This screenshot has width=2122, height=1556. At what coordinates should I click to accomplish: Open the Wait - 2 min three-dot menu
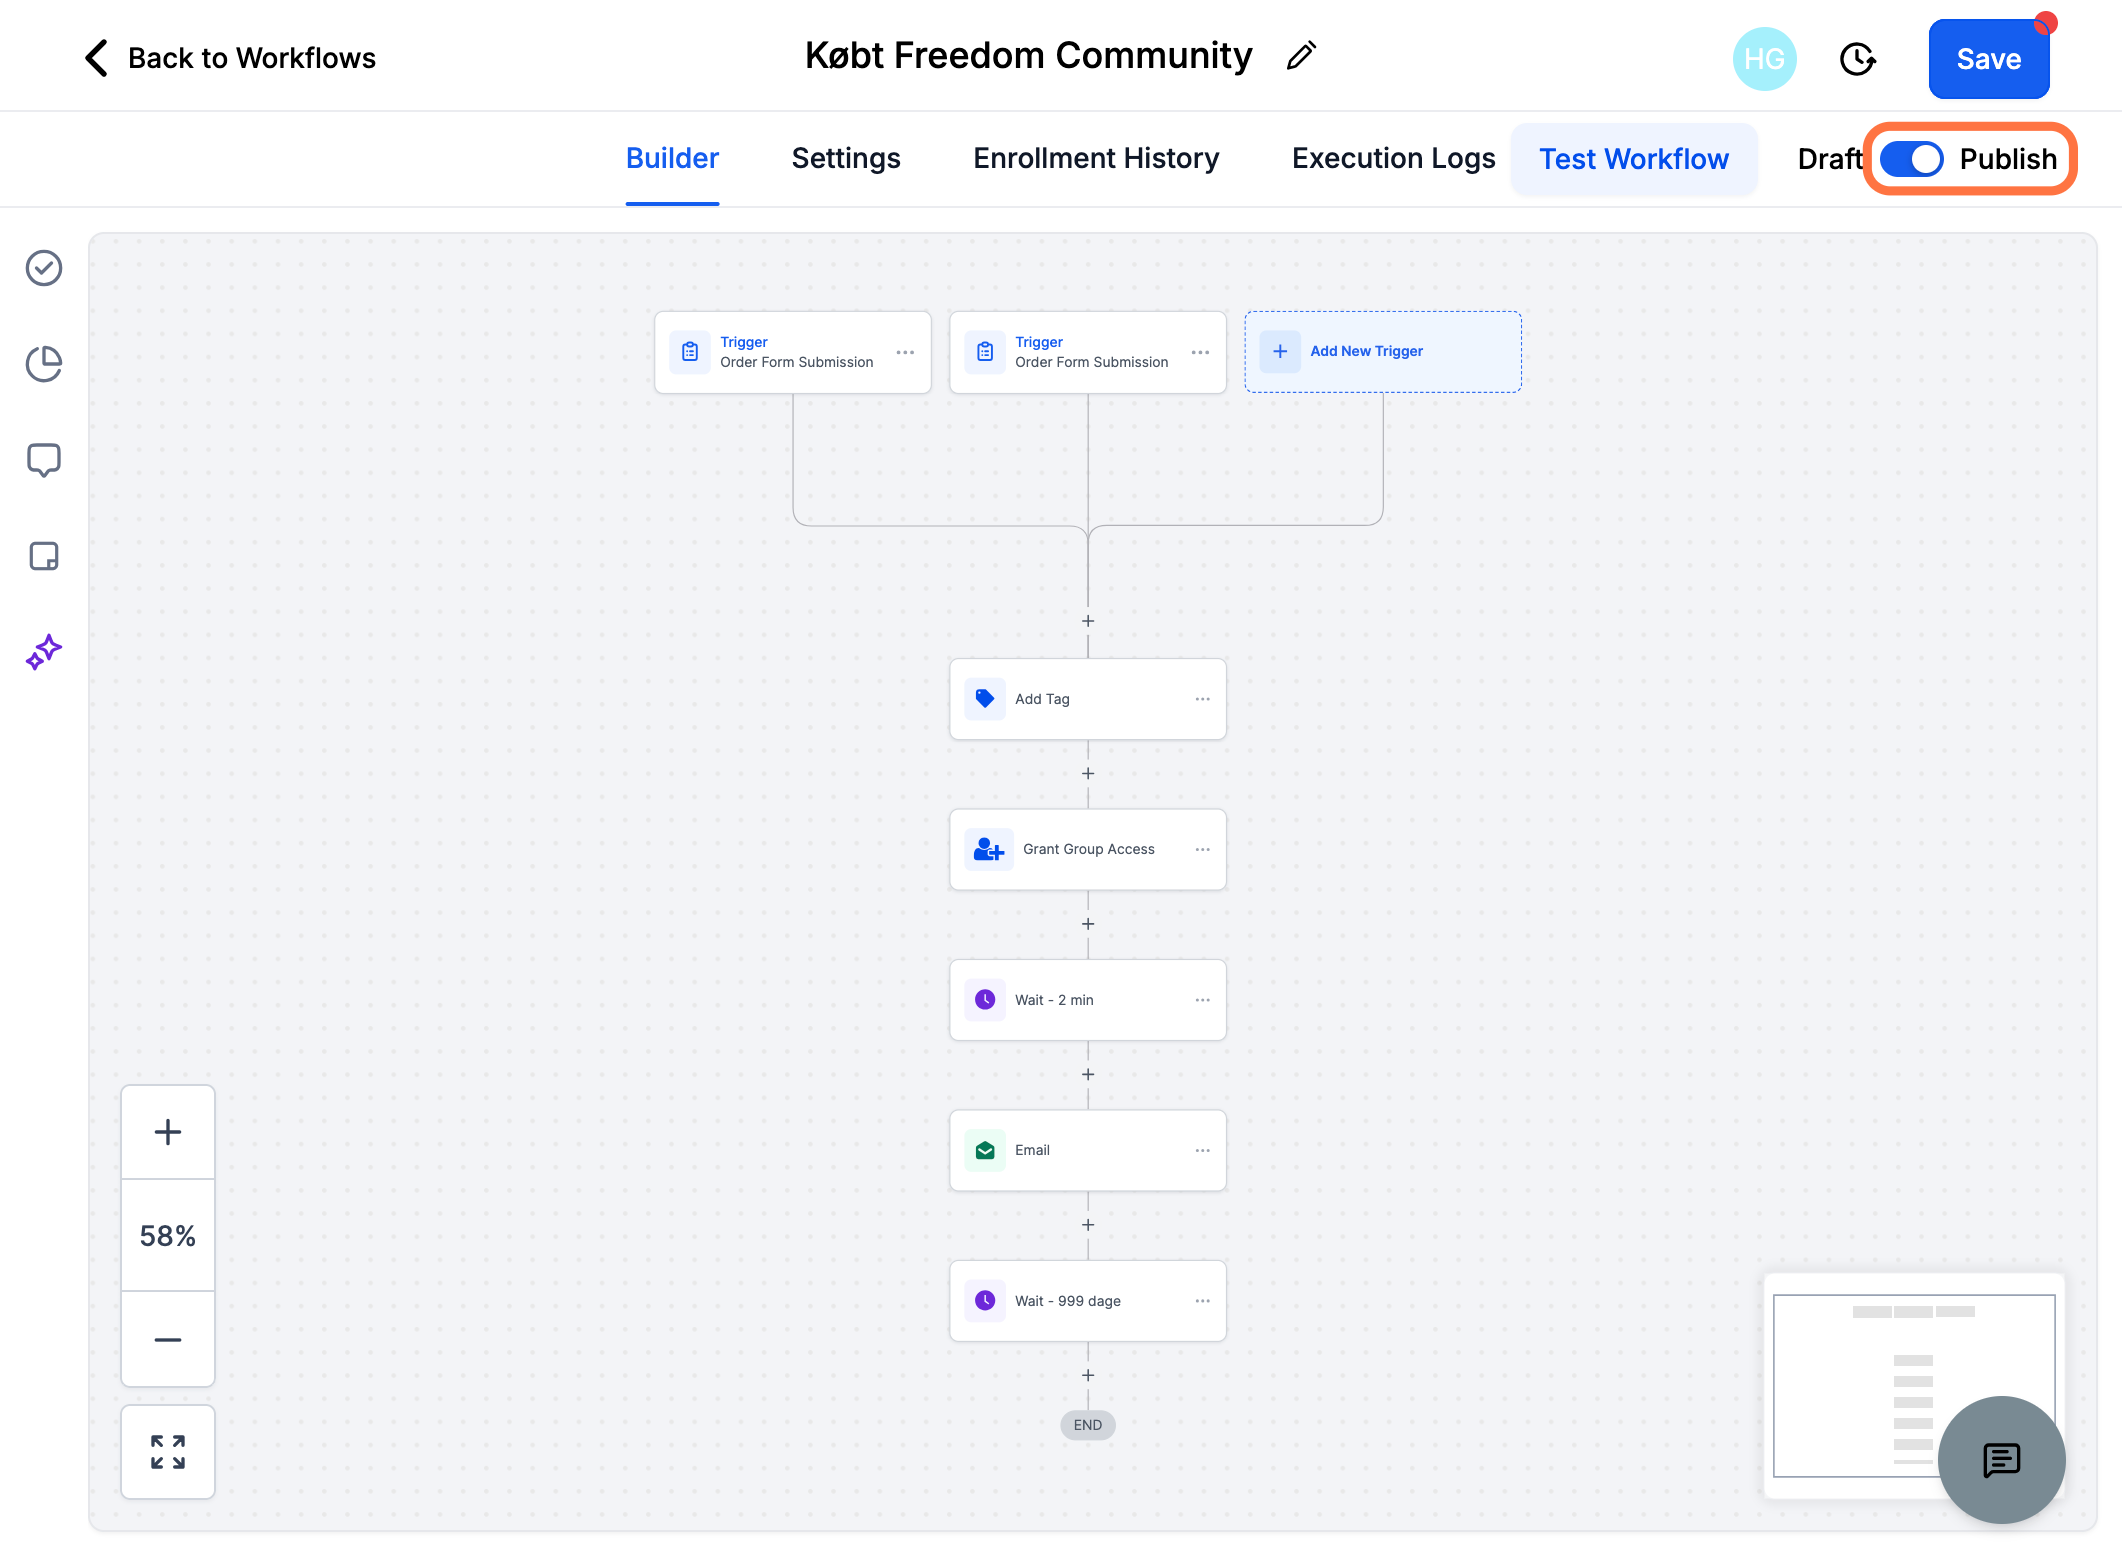click(1202, 1000)
